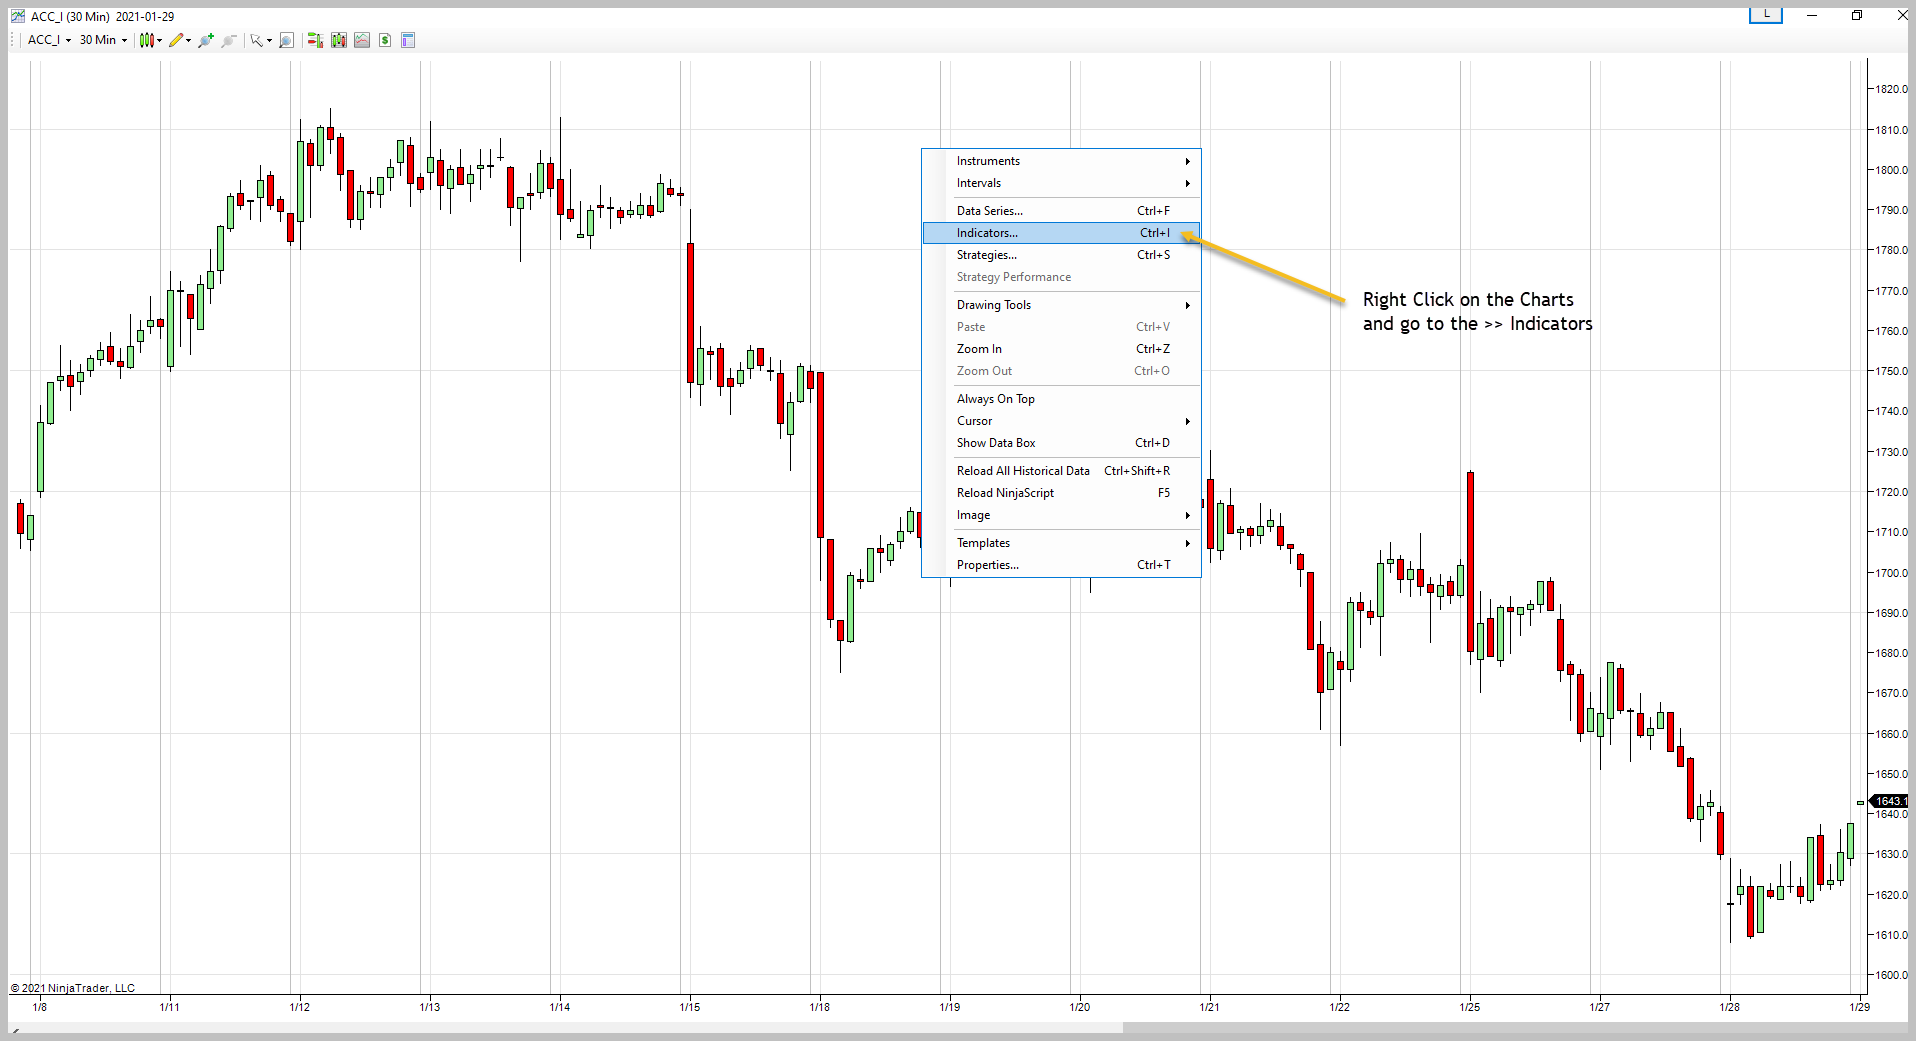Click the 1700.0 price label on axis

1891,573
